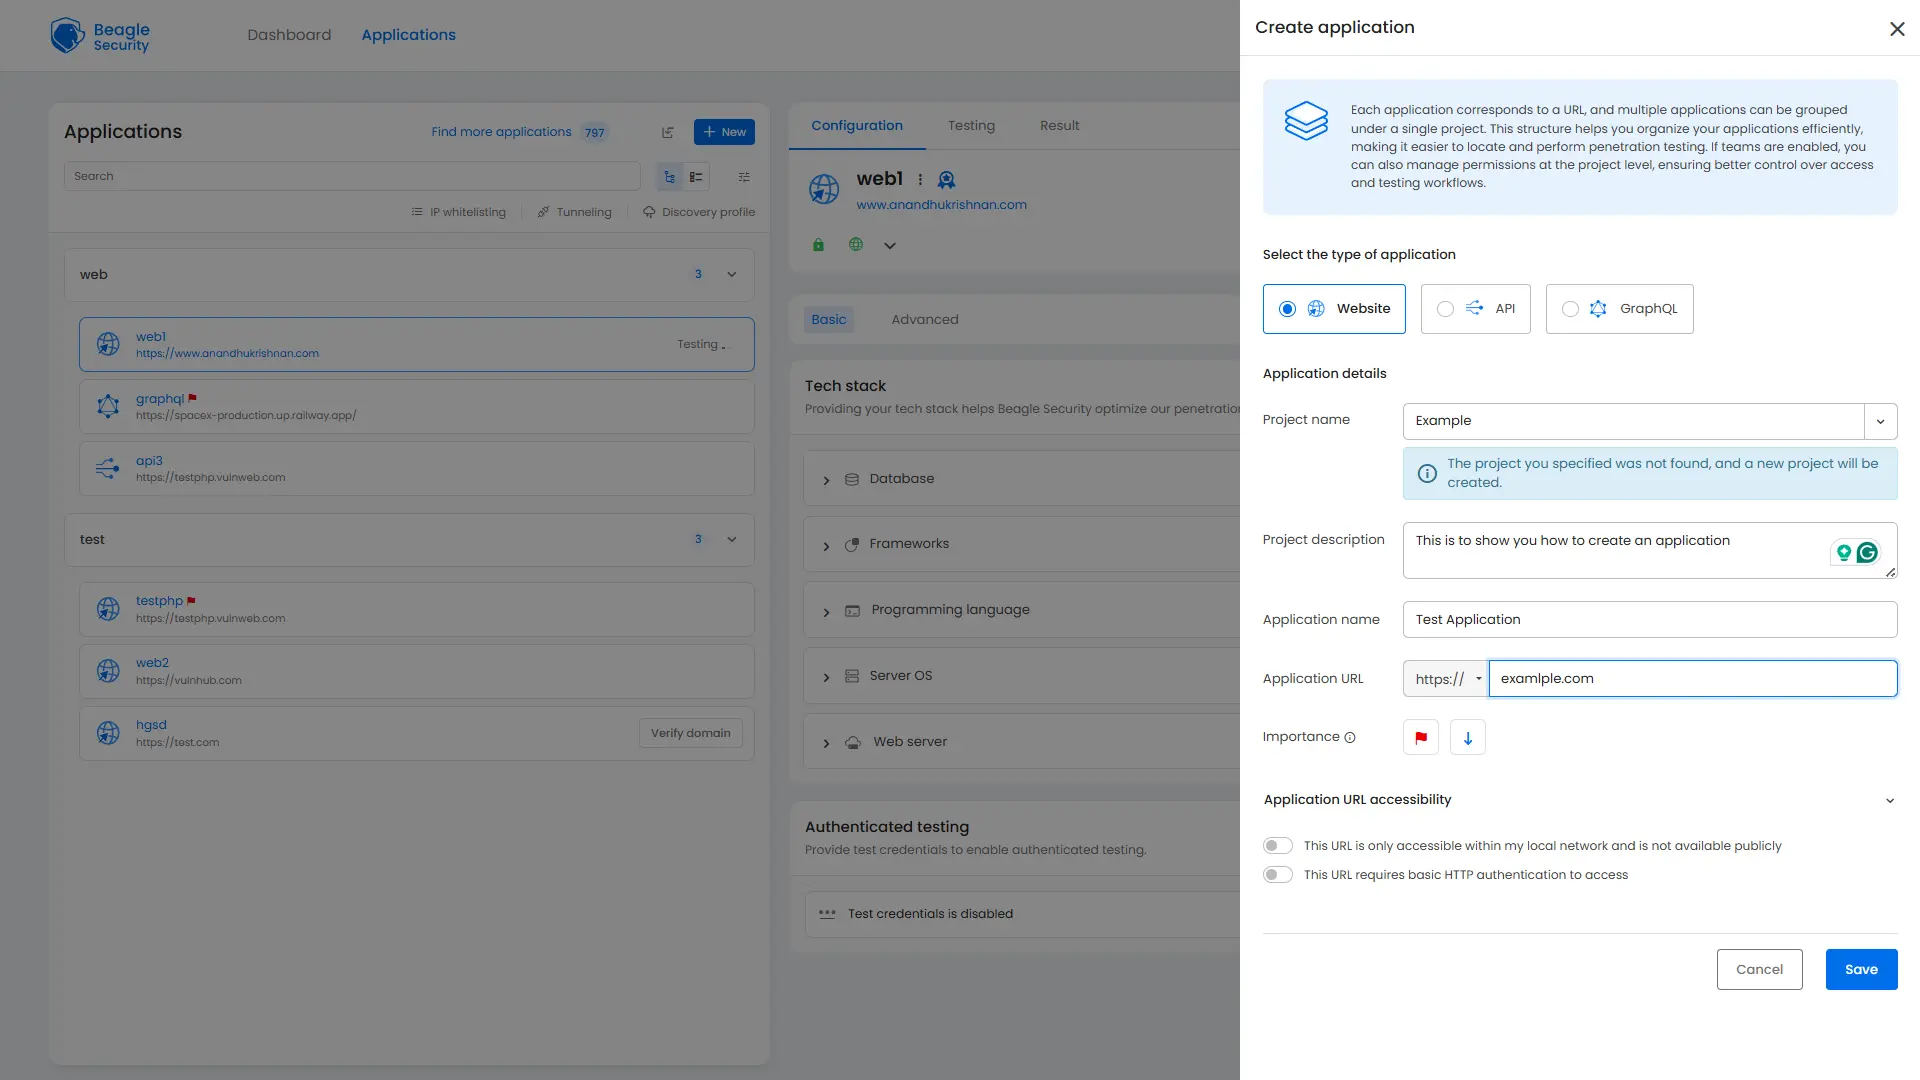
Task: Open the three-dot menu beside web1
Action: (x=921, y=179)
